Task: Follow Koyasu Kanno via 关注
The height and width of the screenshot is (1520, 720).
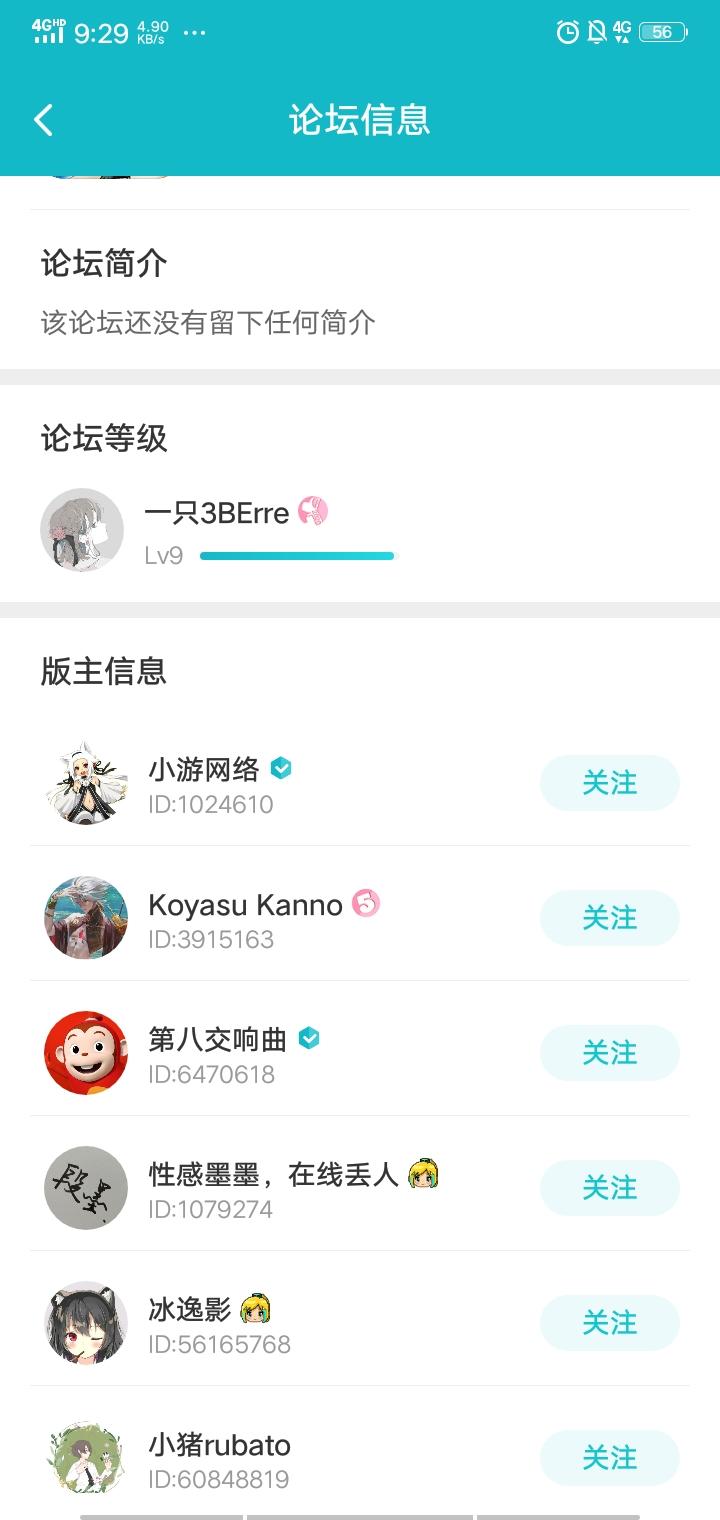Action: pos(609,918)
